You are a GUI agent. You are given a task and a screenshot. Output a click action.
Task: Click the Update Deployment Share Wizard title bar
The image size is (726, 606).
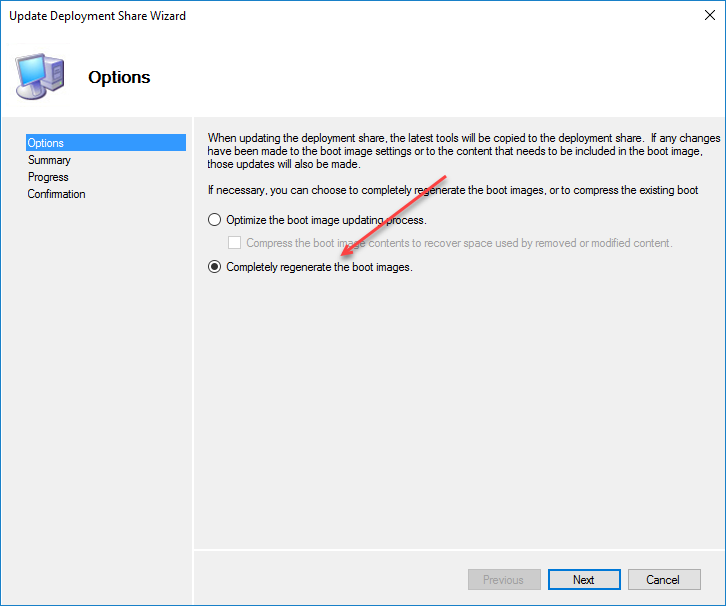[x=300, y=16]
